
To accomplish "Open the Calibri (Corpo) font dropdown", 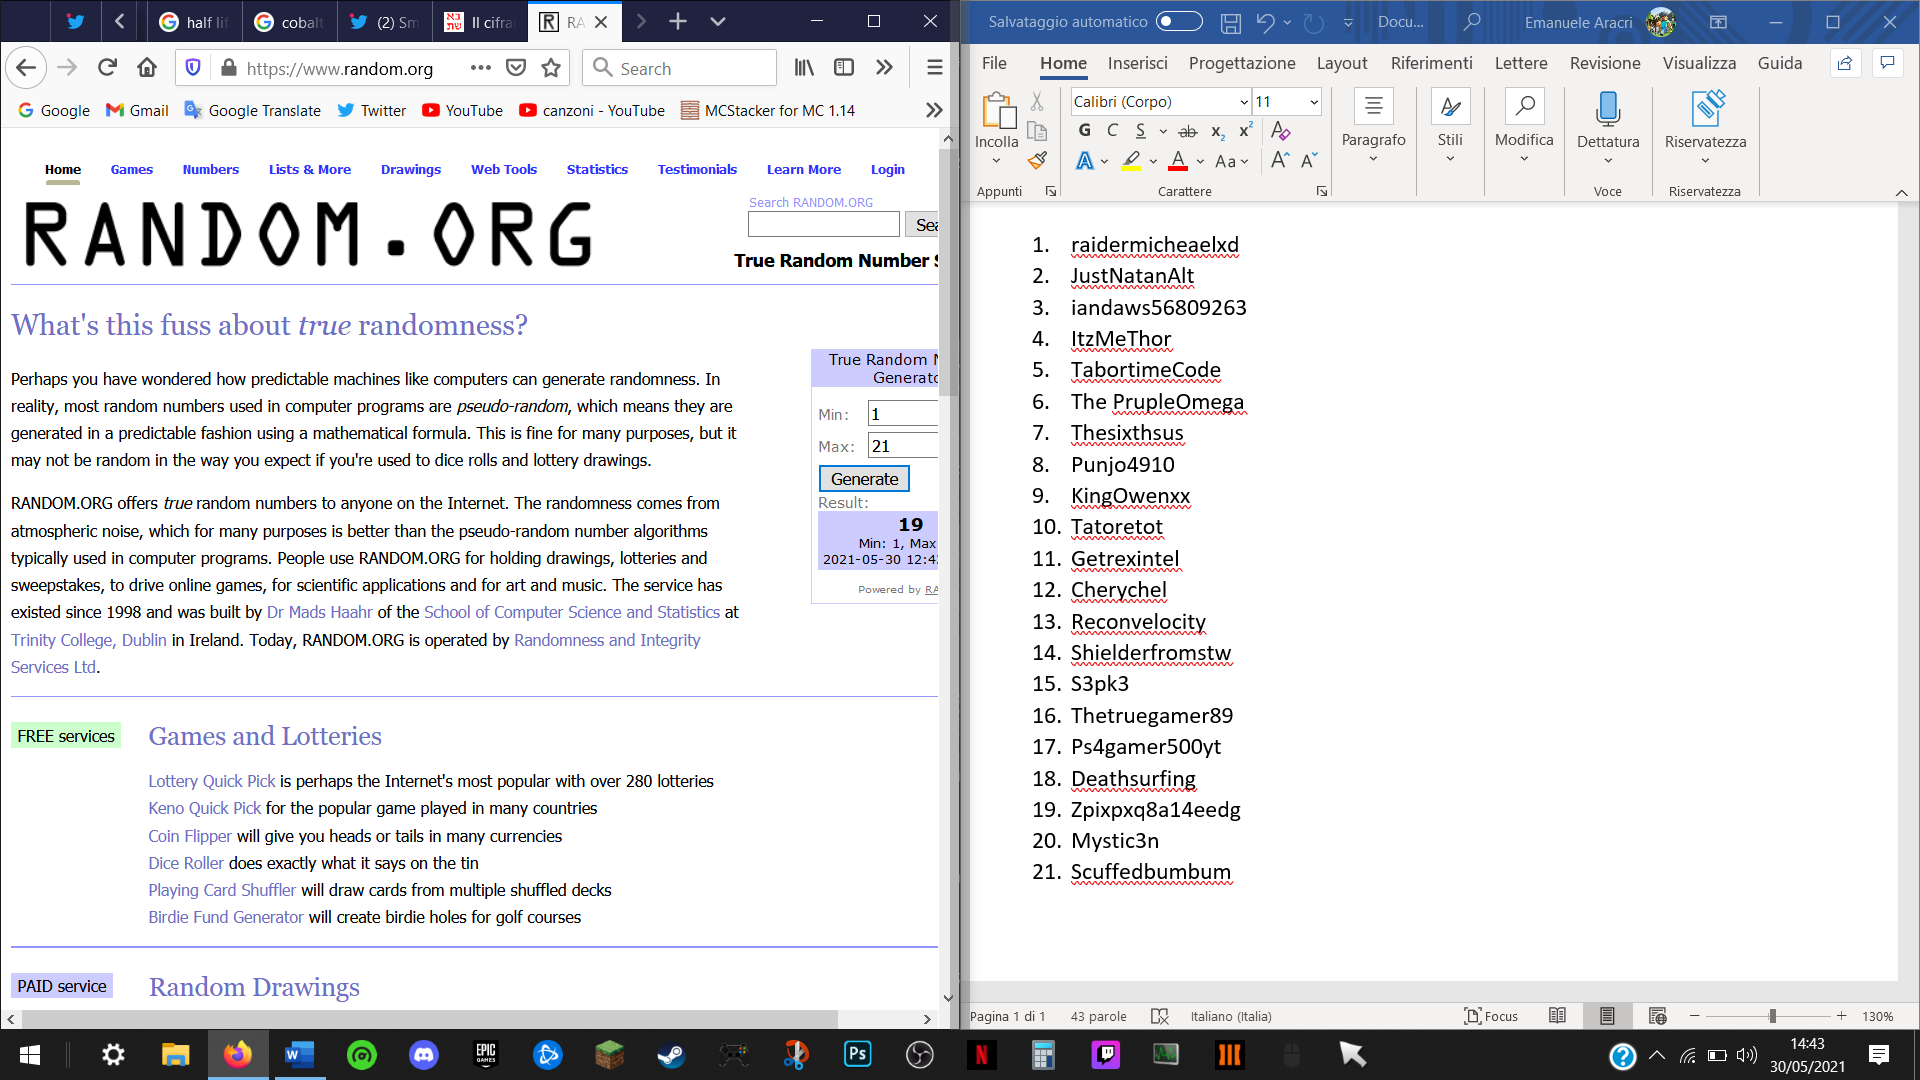I will coord(1243,102).
